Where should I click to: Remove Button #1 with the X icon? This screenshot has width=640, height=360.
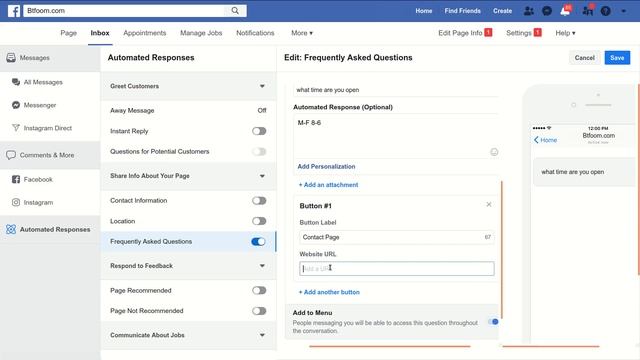pyautogui.click(x=489, y=204)
